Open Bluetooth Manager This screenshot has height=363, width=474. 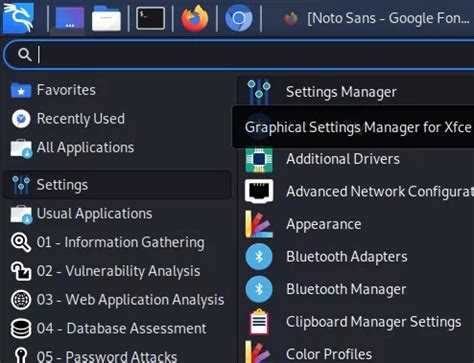point(356,289)
